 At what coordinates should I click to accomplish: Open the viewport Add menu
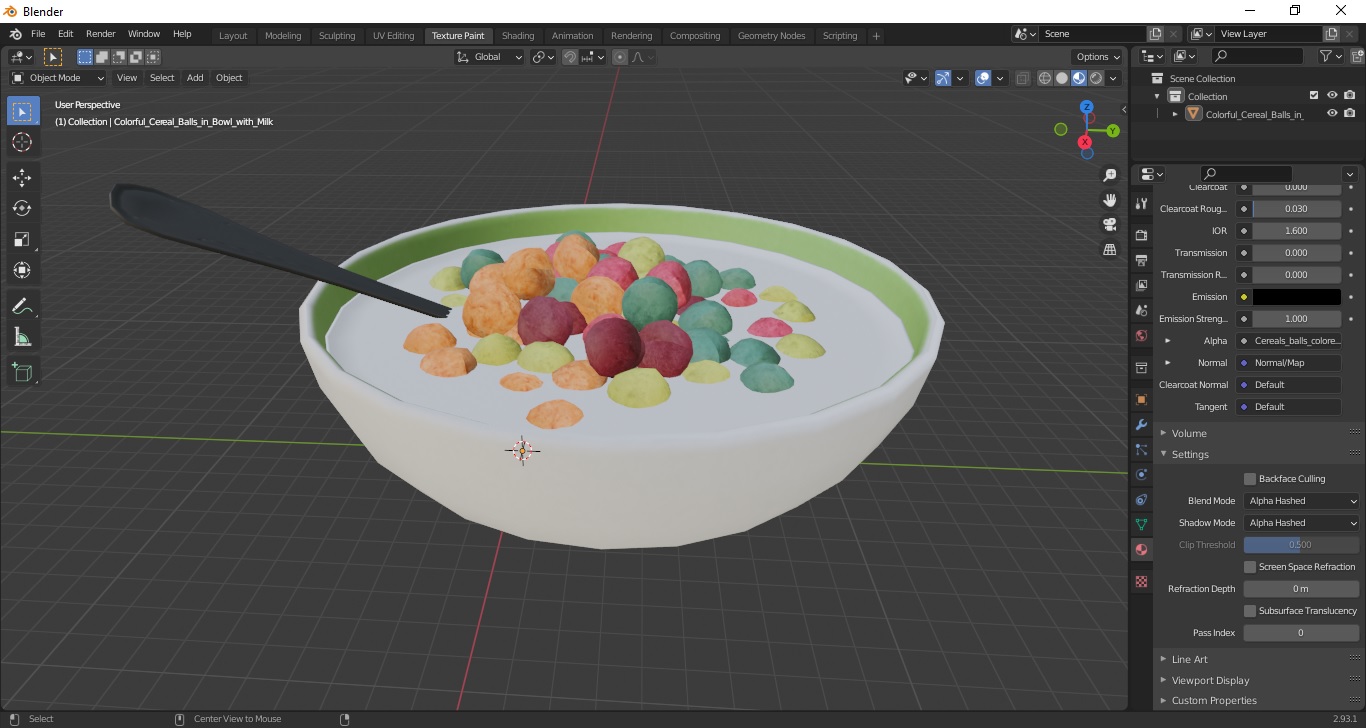(x=195, y=78)
